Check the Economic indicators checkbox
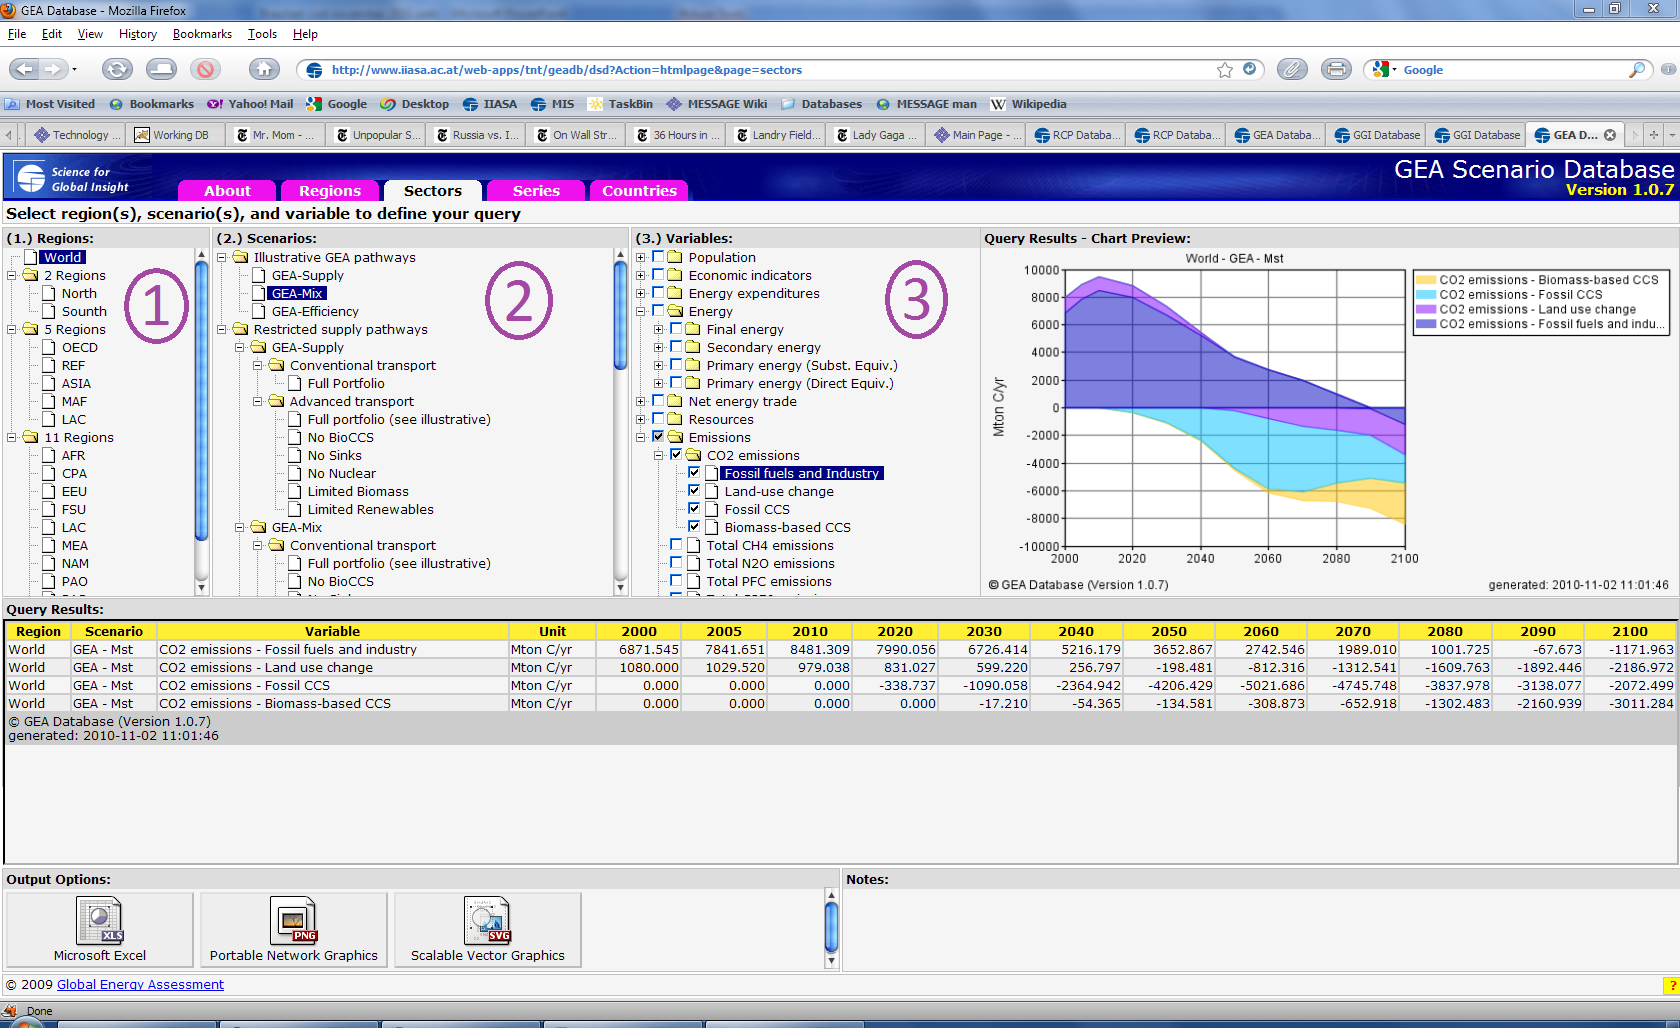The image size is (1680, 1028). 658,275
